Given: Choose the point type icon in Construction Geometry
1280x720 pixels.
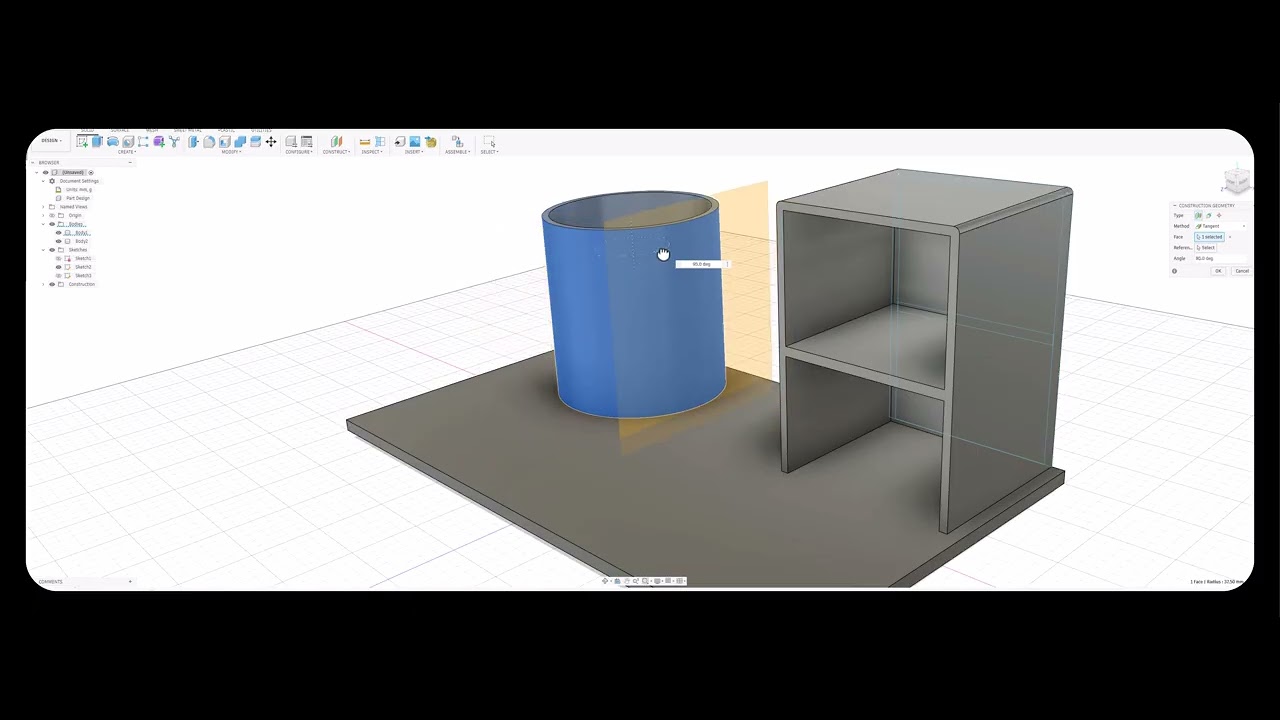Looking at the screenshot, I should point(1219,215).
